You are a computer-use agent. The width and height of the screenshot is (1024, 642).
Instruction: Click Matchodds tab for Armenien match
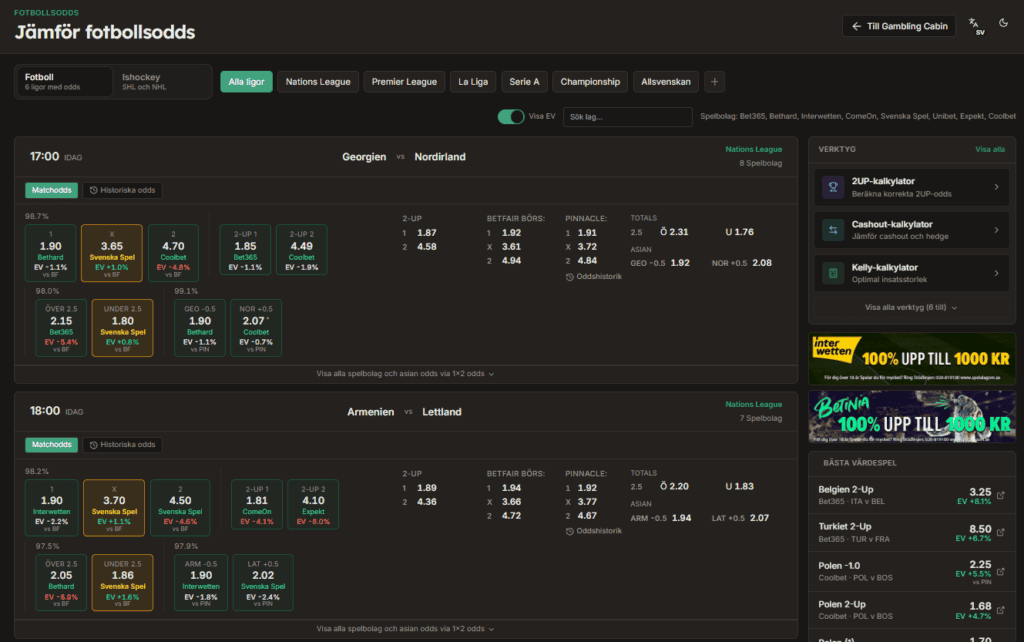click(x=52, y=445)
